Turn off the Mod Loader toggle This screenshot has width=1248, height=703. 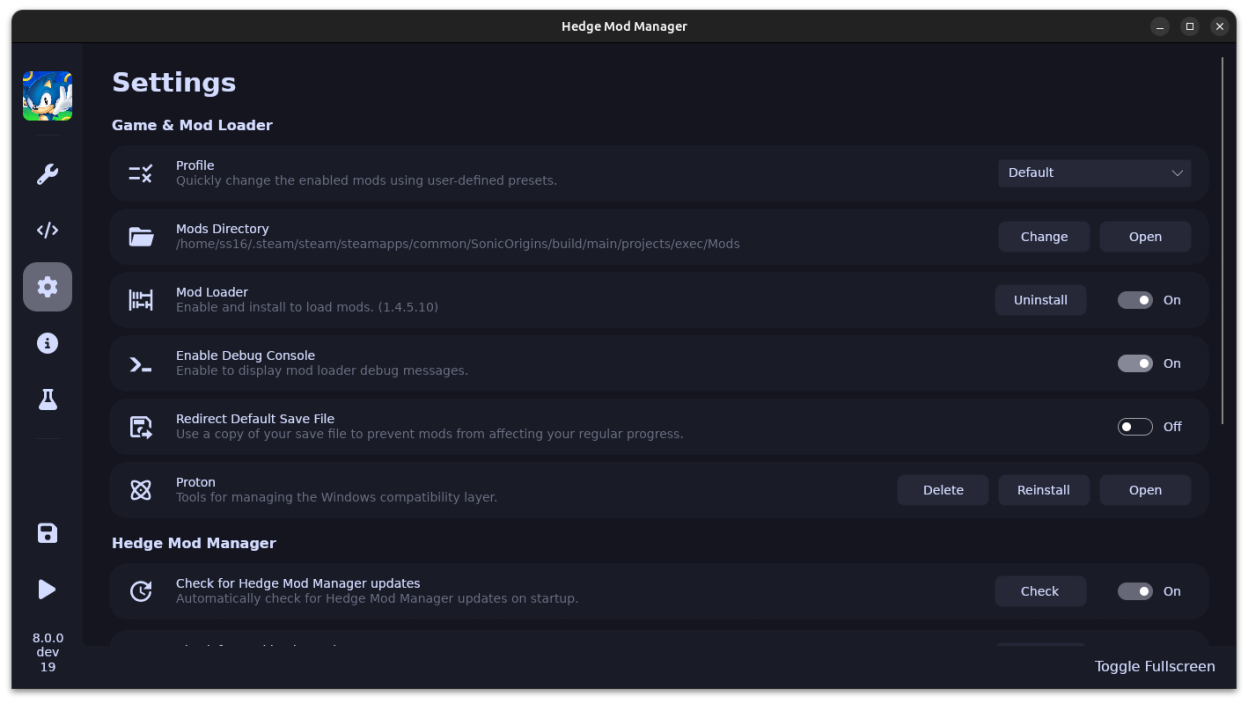click(1135, 300)
